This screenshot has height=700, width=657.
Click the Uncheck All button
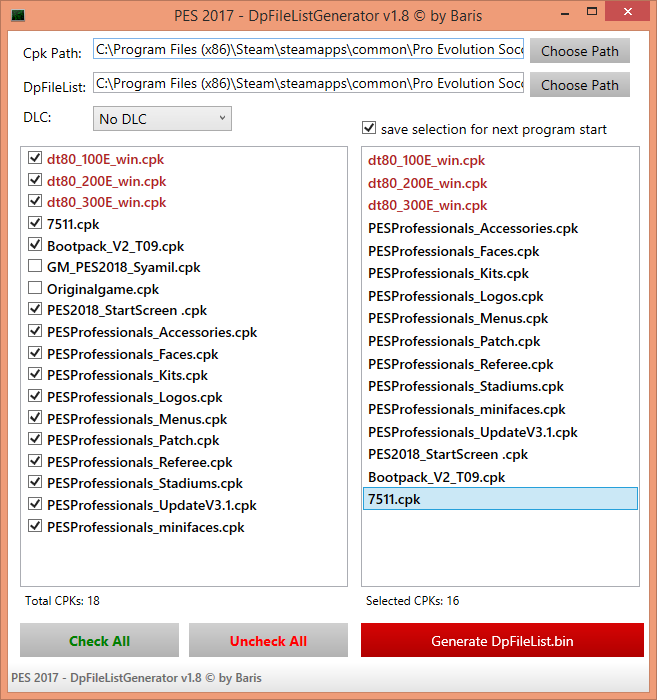(268, 640)
